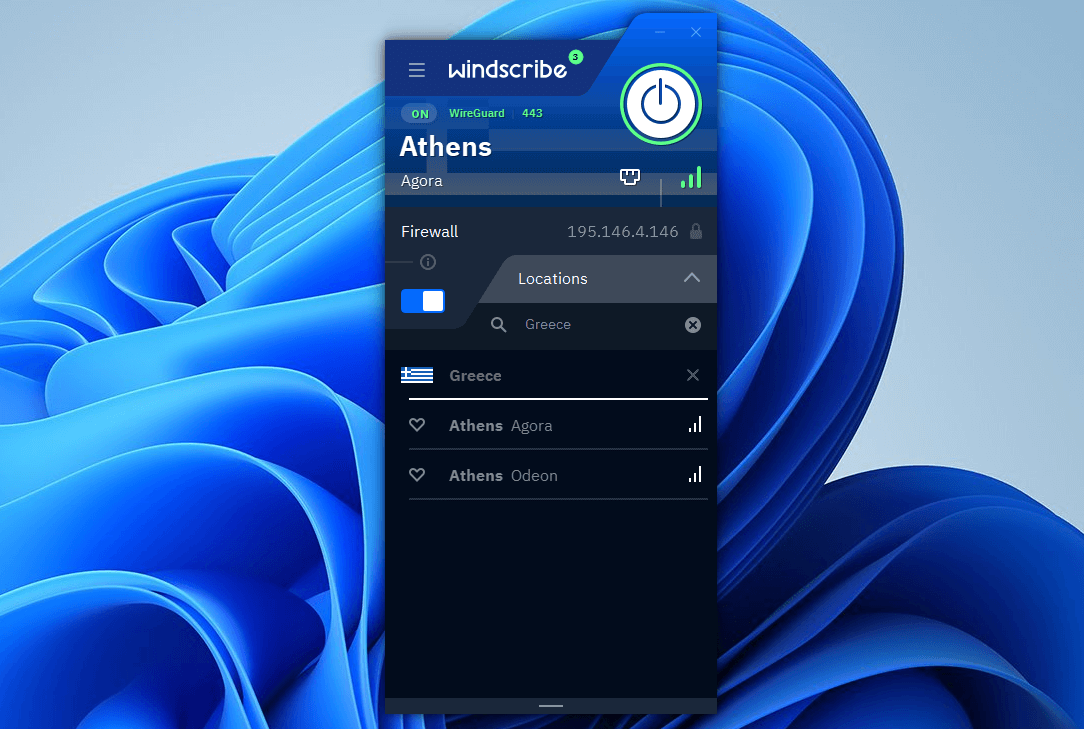Screen dimensions: 1084x729
Task: Collapse the Locations panel
Action: pyautogui.click(x=691, y=278)
